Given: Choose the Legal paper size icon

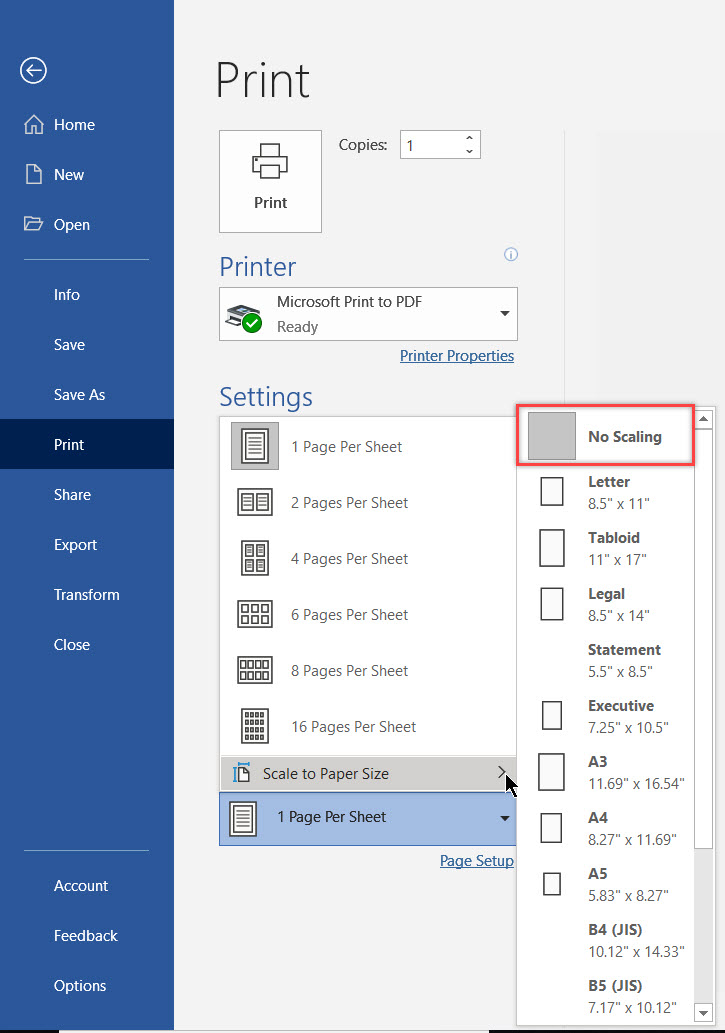Looking at the screenshot, I should click(x=552, y=604).
